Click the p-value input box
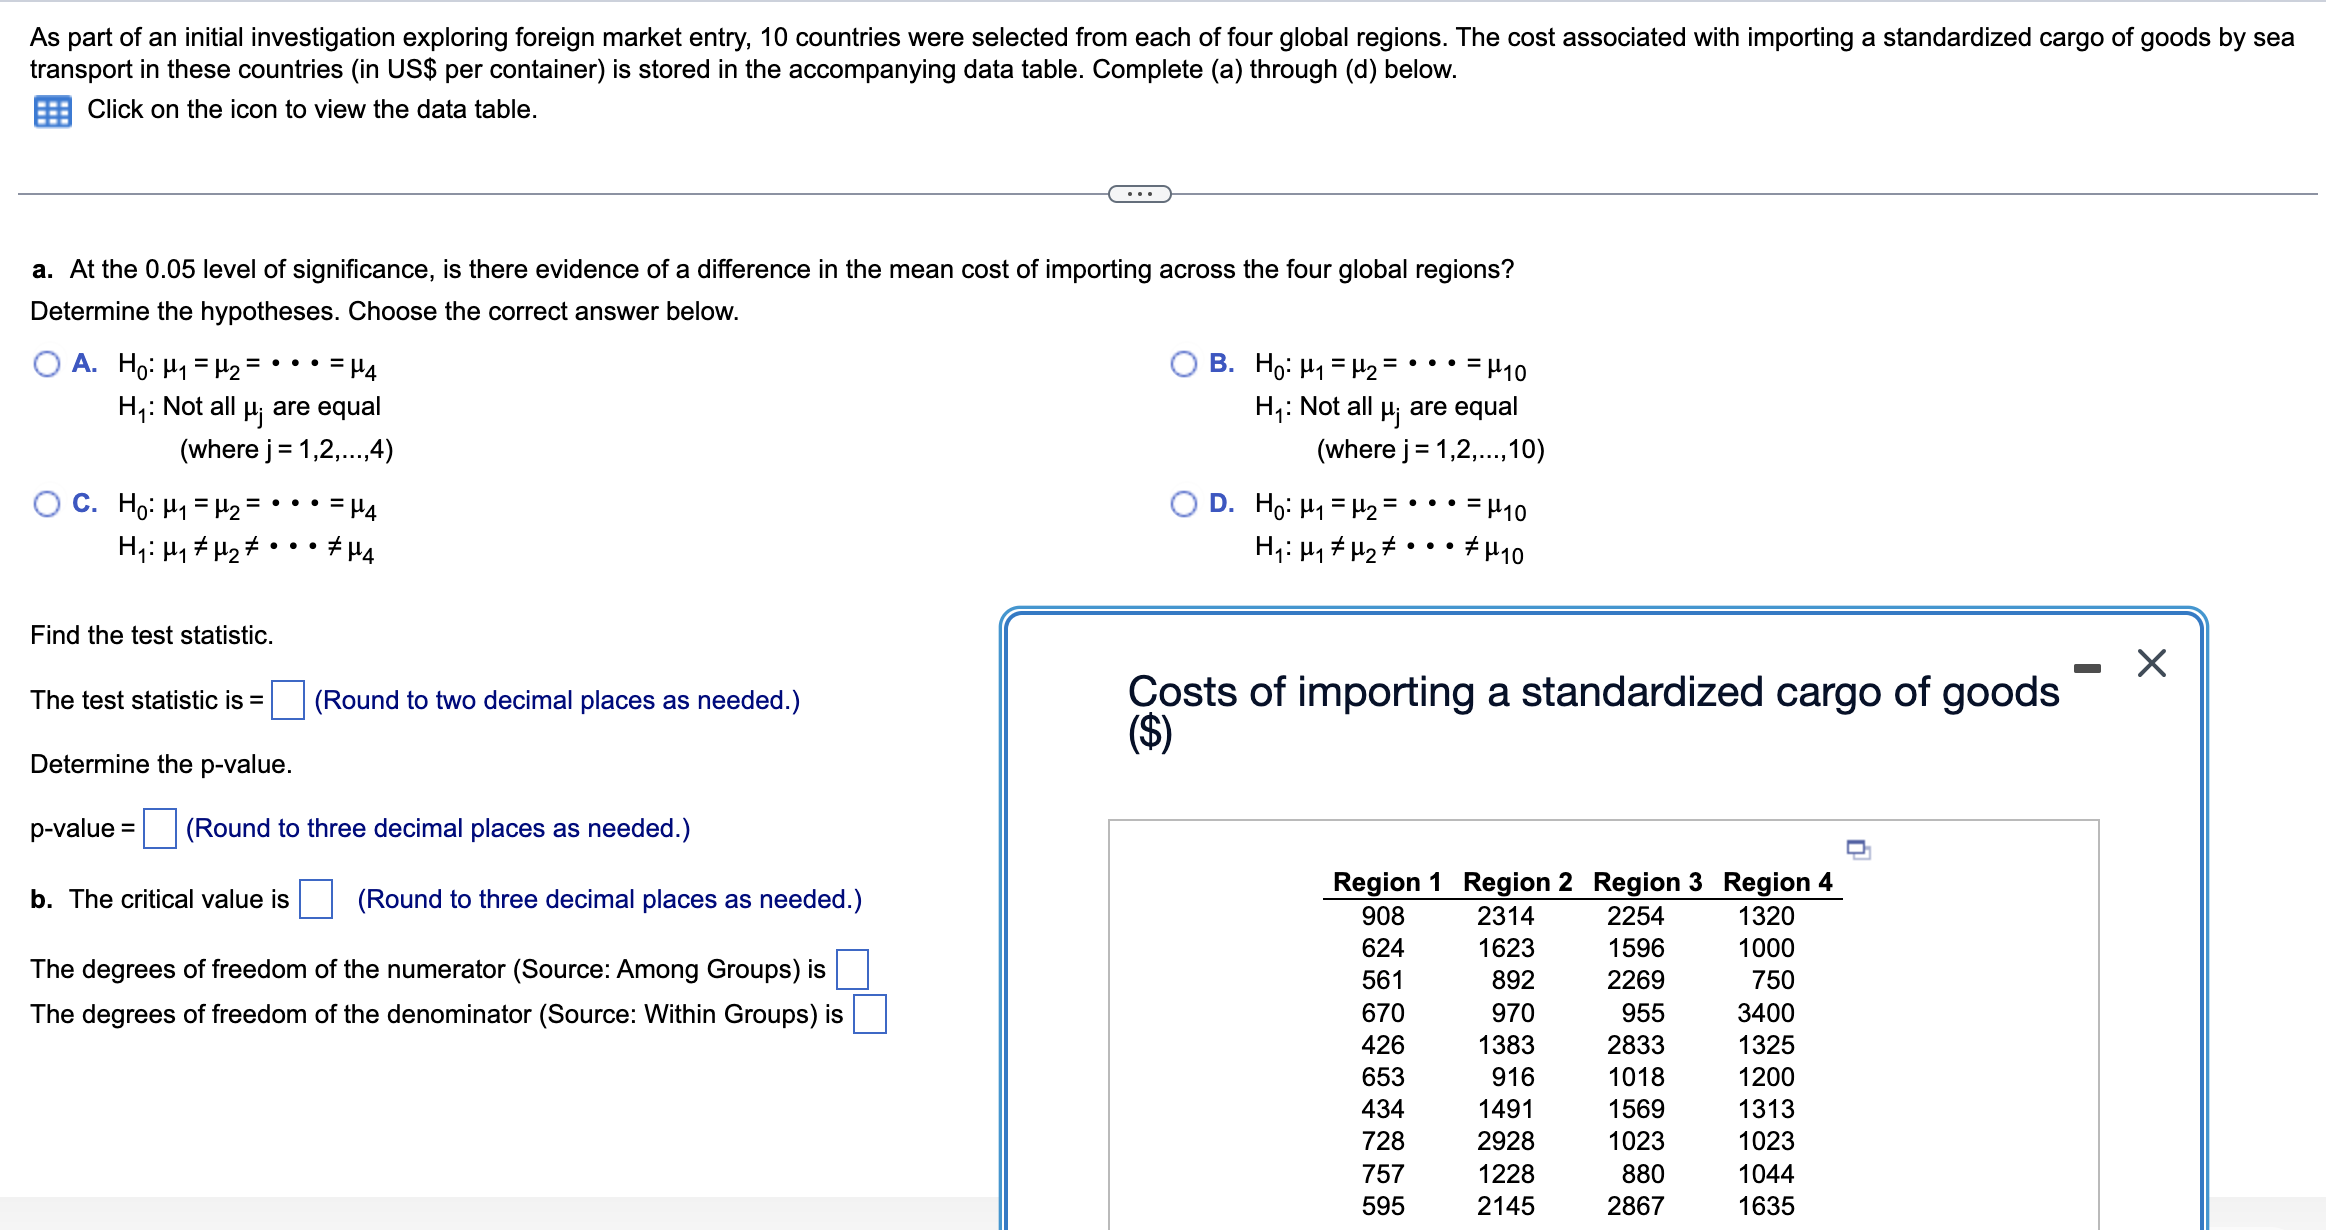This screenshot has height=1230, width=2326. pos(159,828)
